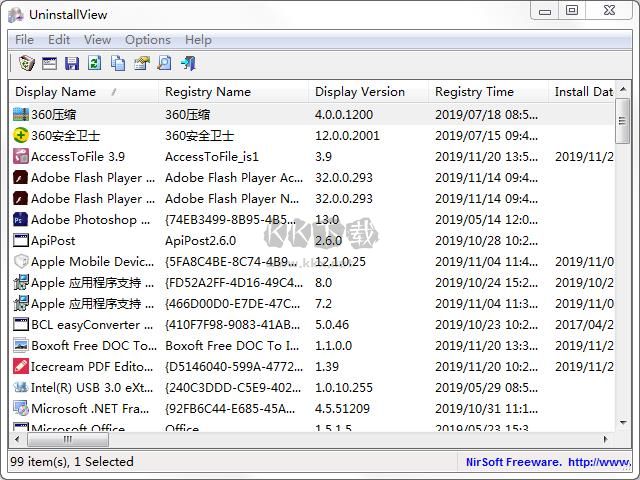640x480 pixels.
Task: Sort by Display Name column header
Action: pos(84,91)
